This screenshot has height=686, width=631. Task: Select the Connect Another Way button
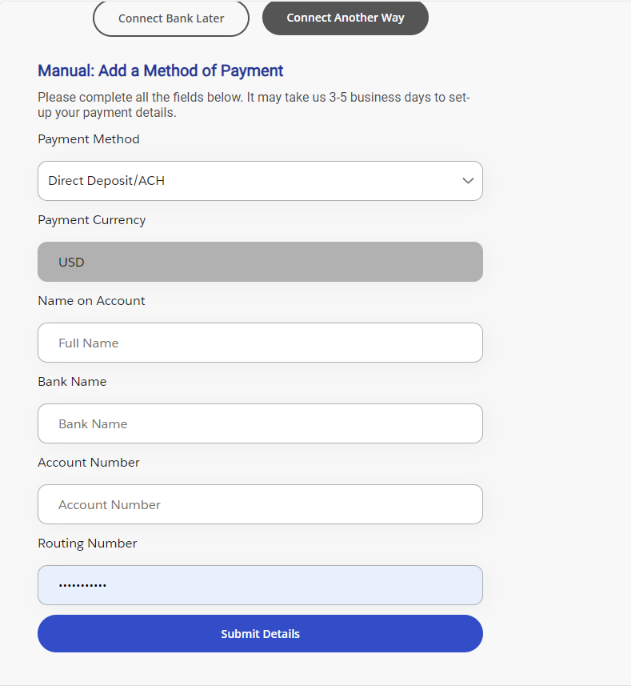345,18
